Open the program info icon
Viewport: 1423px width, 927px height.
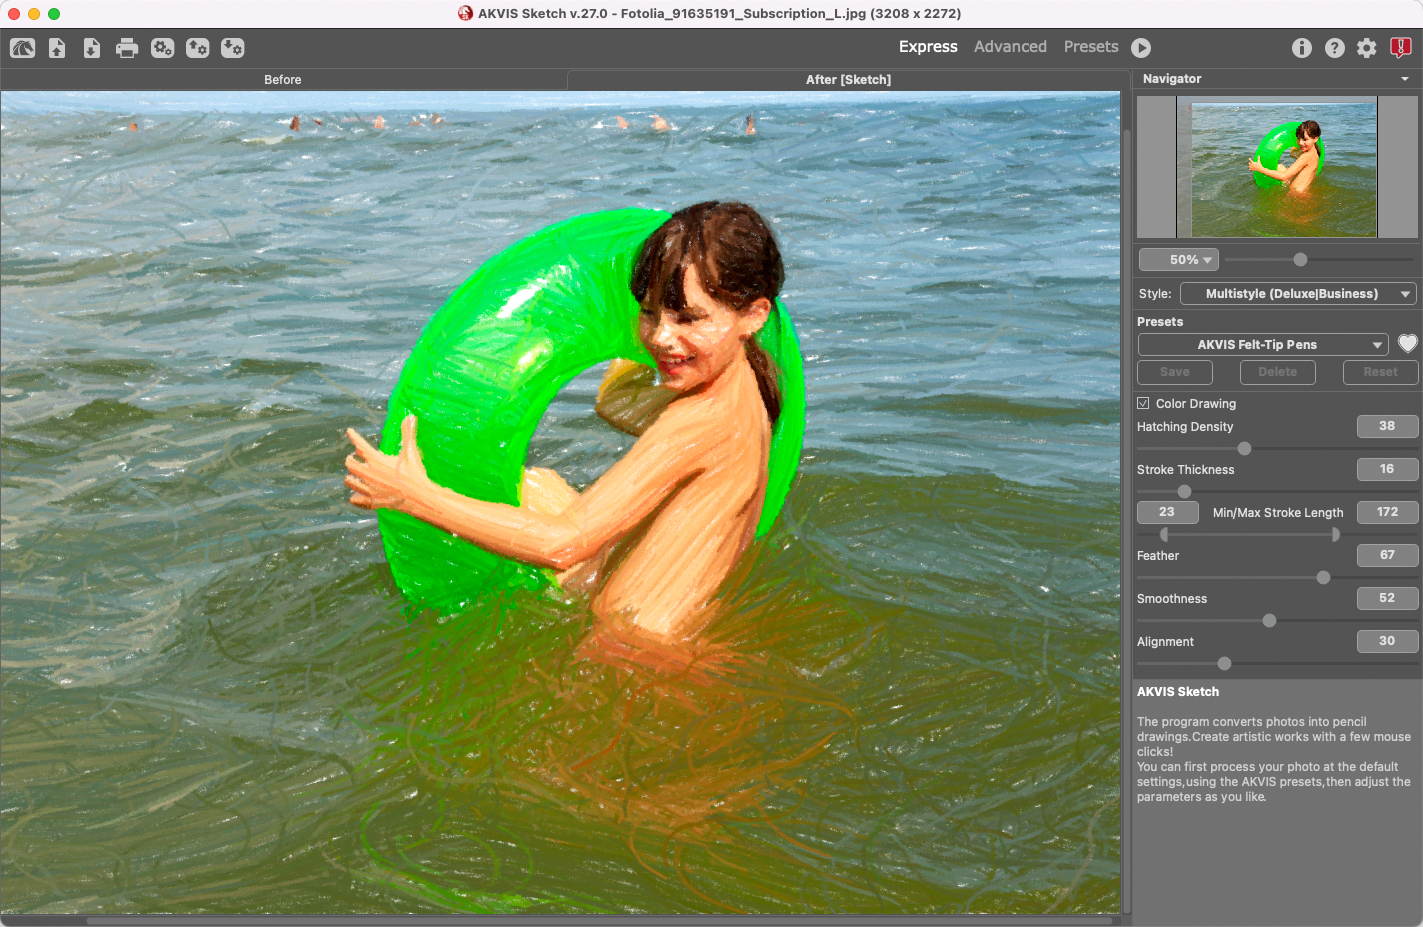point(1301,48)
